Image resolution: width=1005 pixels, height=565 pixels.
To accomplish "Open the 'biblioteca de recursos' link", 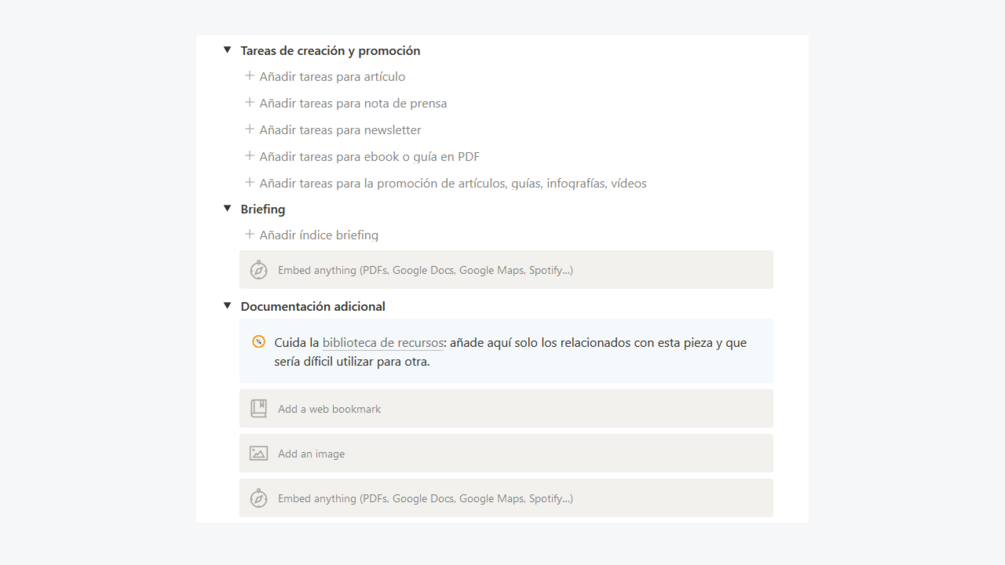I will pyautogui.click(x=382, y=343).
